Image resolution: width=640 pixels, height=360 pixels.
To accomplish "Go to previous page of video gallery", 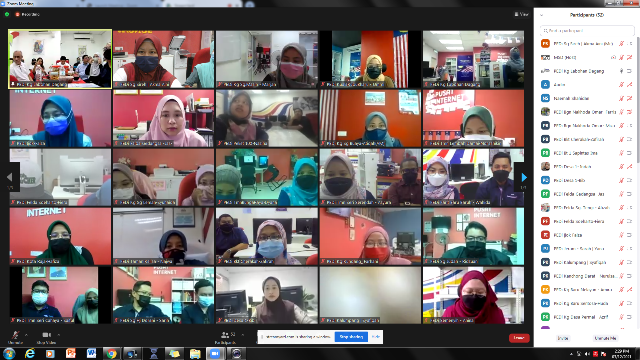I will [x=10, y=177].
